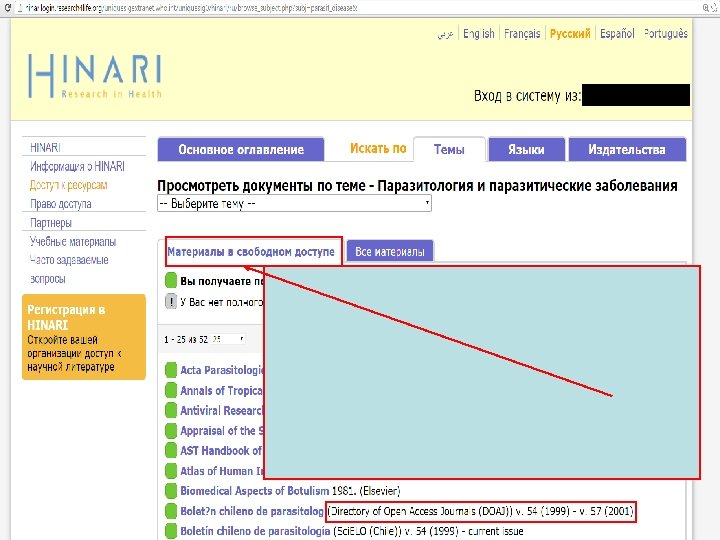
Task: Click the green icon beside Boletín chileno SciELO entry
Action: coord(171,531)
